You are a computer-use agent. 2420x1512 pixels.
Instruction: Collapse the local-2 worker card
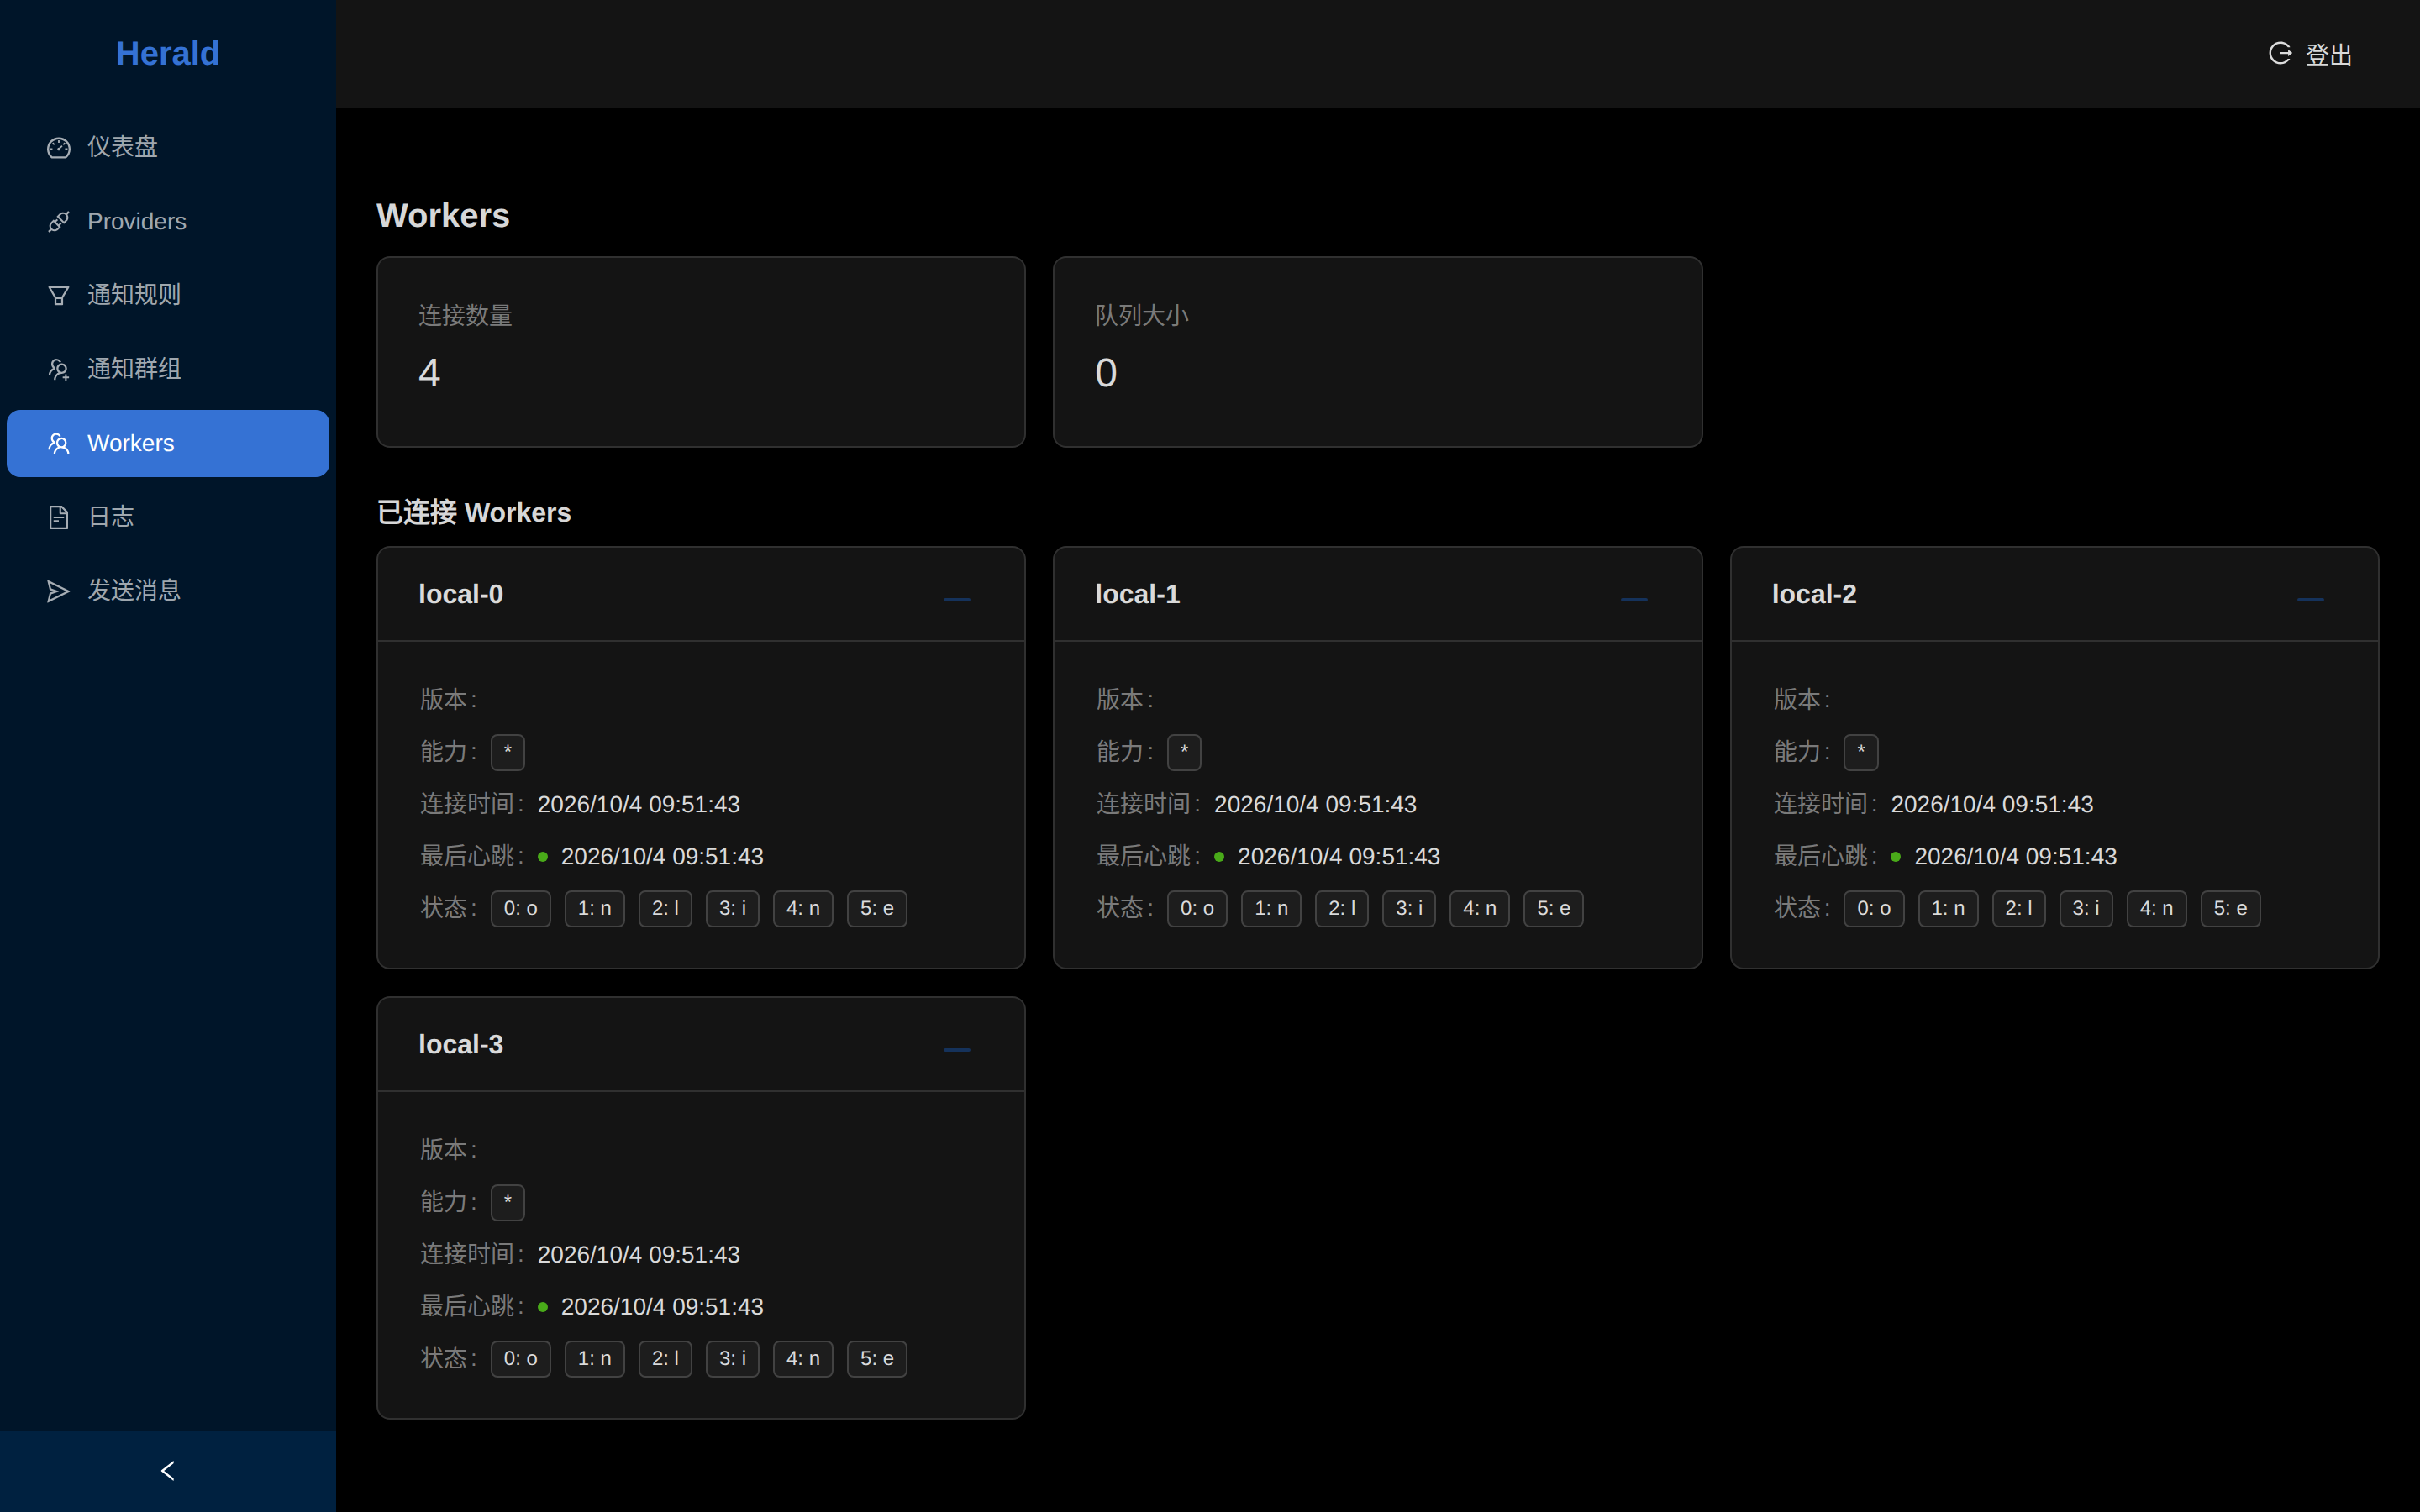click(x=2310, y=599)
